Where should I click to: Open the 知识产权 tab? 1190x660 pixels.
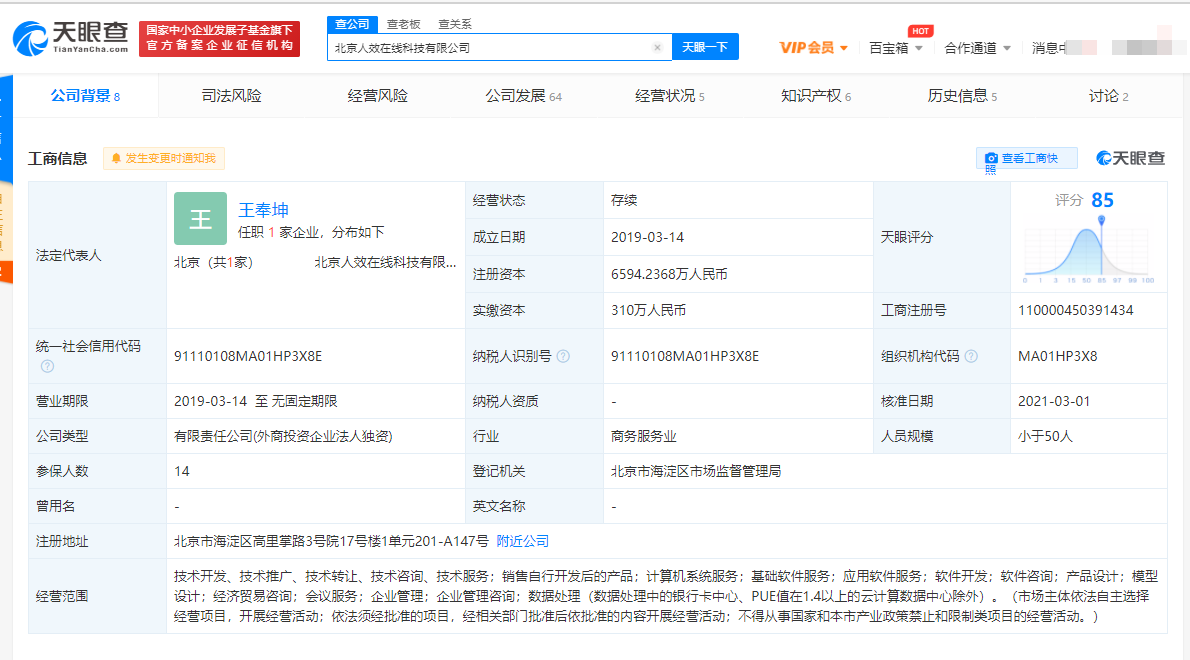815,96
